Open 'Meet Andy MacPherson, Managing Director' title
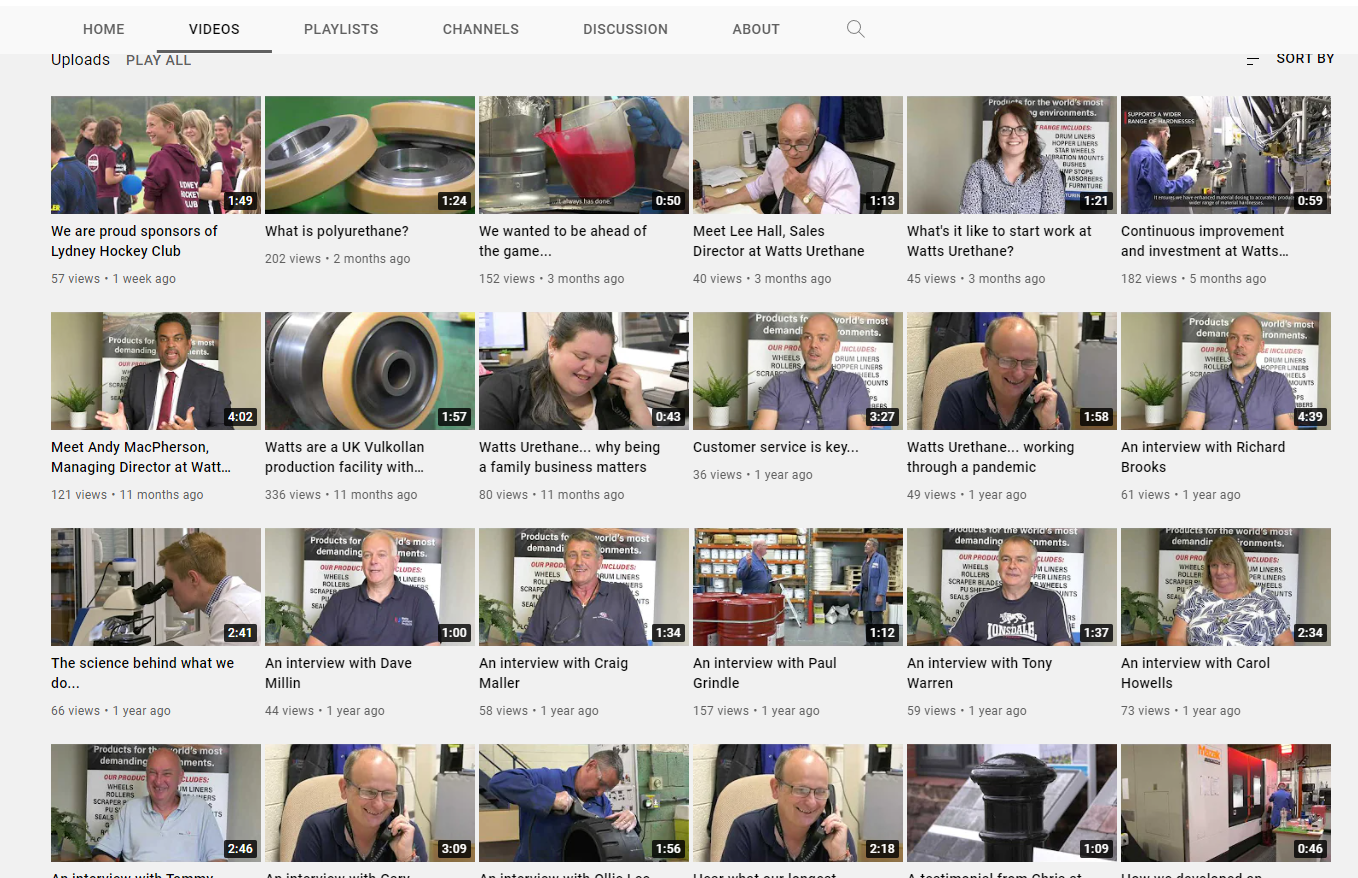Image resolution: width=1358 pixels, height=878 pixels. 141,457
